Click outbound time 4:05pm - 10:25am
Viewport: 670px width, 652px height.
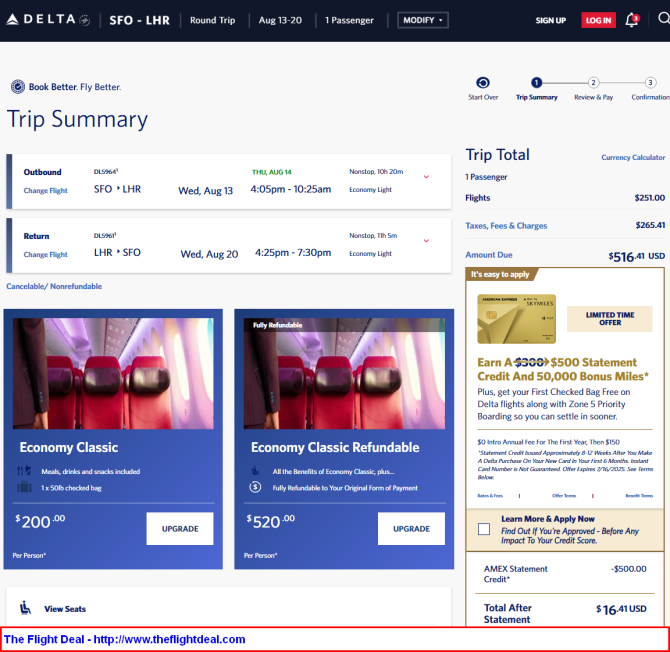[291, 189]
